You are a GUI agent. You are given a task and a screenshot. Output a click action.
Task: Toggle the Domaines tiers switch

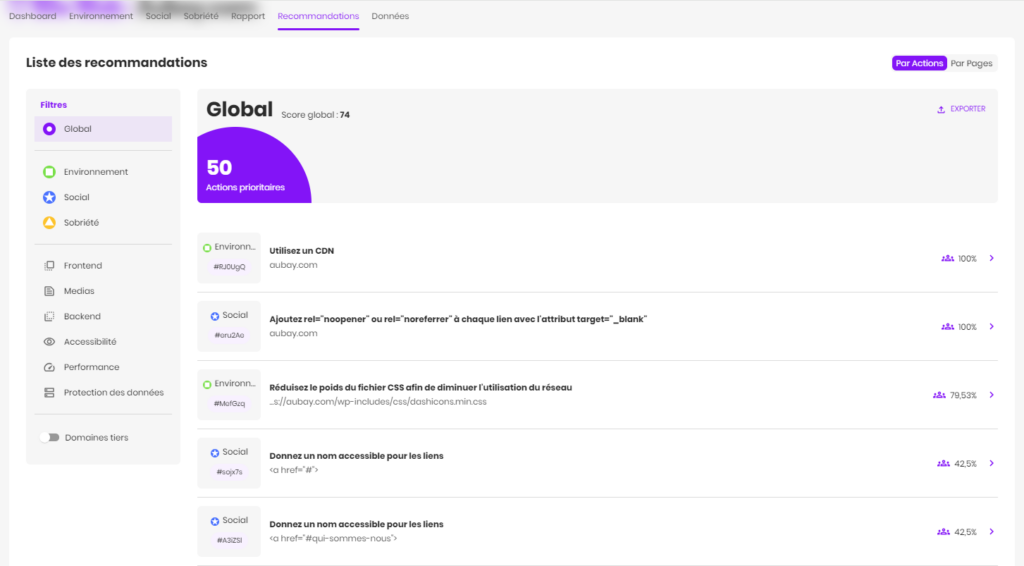49,437
